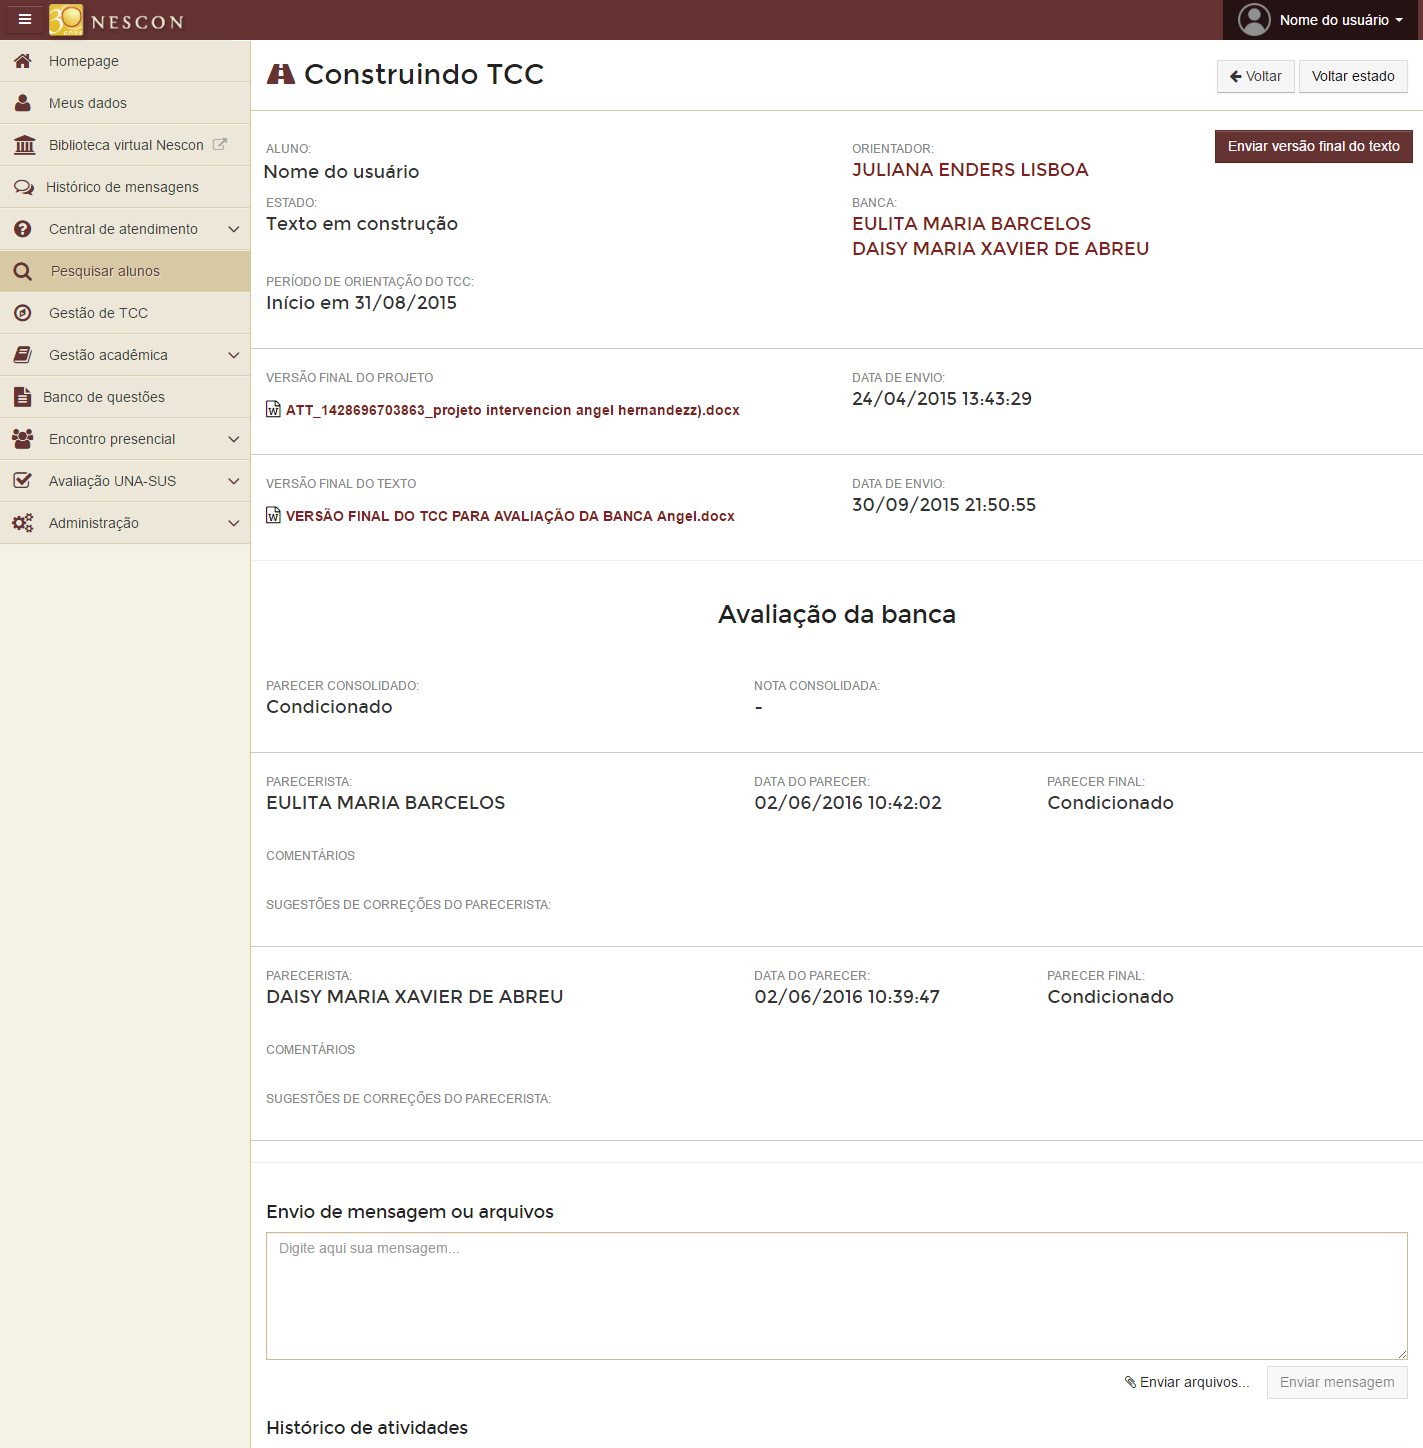The height and width of the screenshot is (1448, 1423).
Task: Click the 24/04/2015 13:43:29 envio date
Action: (942, 399)
